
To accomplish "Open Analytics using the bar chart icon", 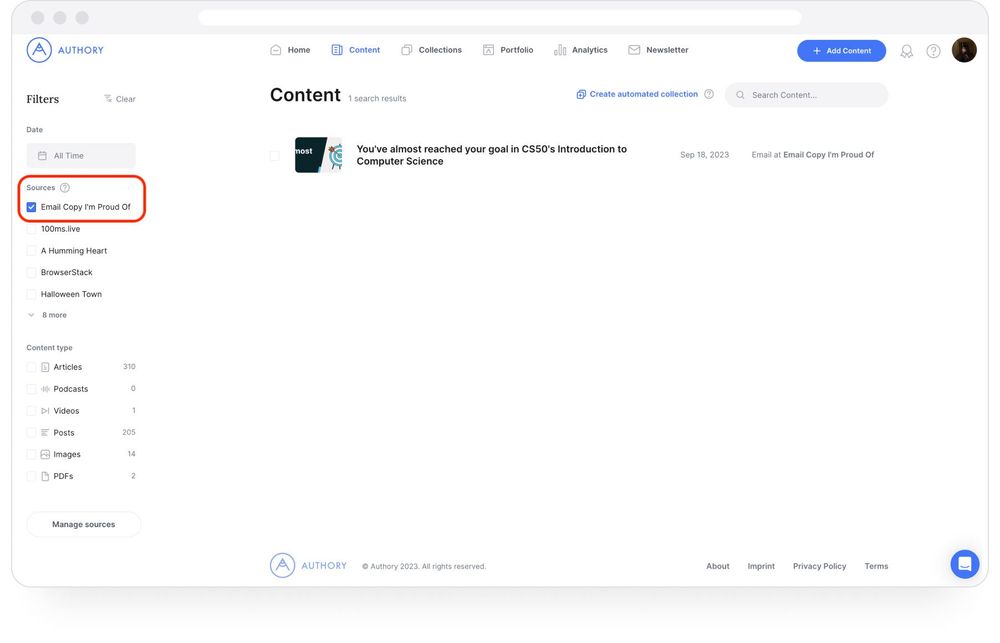I will tap(559, 49).
